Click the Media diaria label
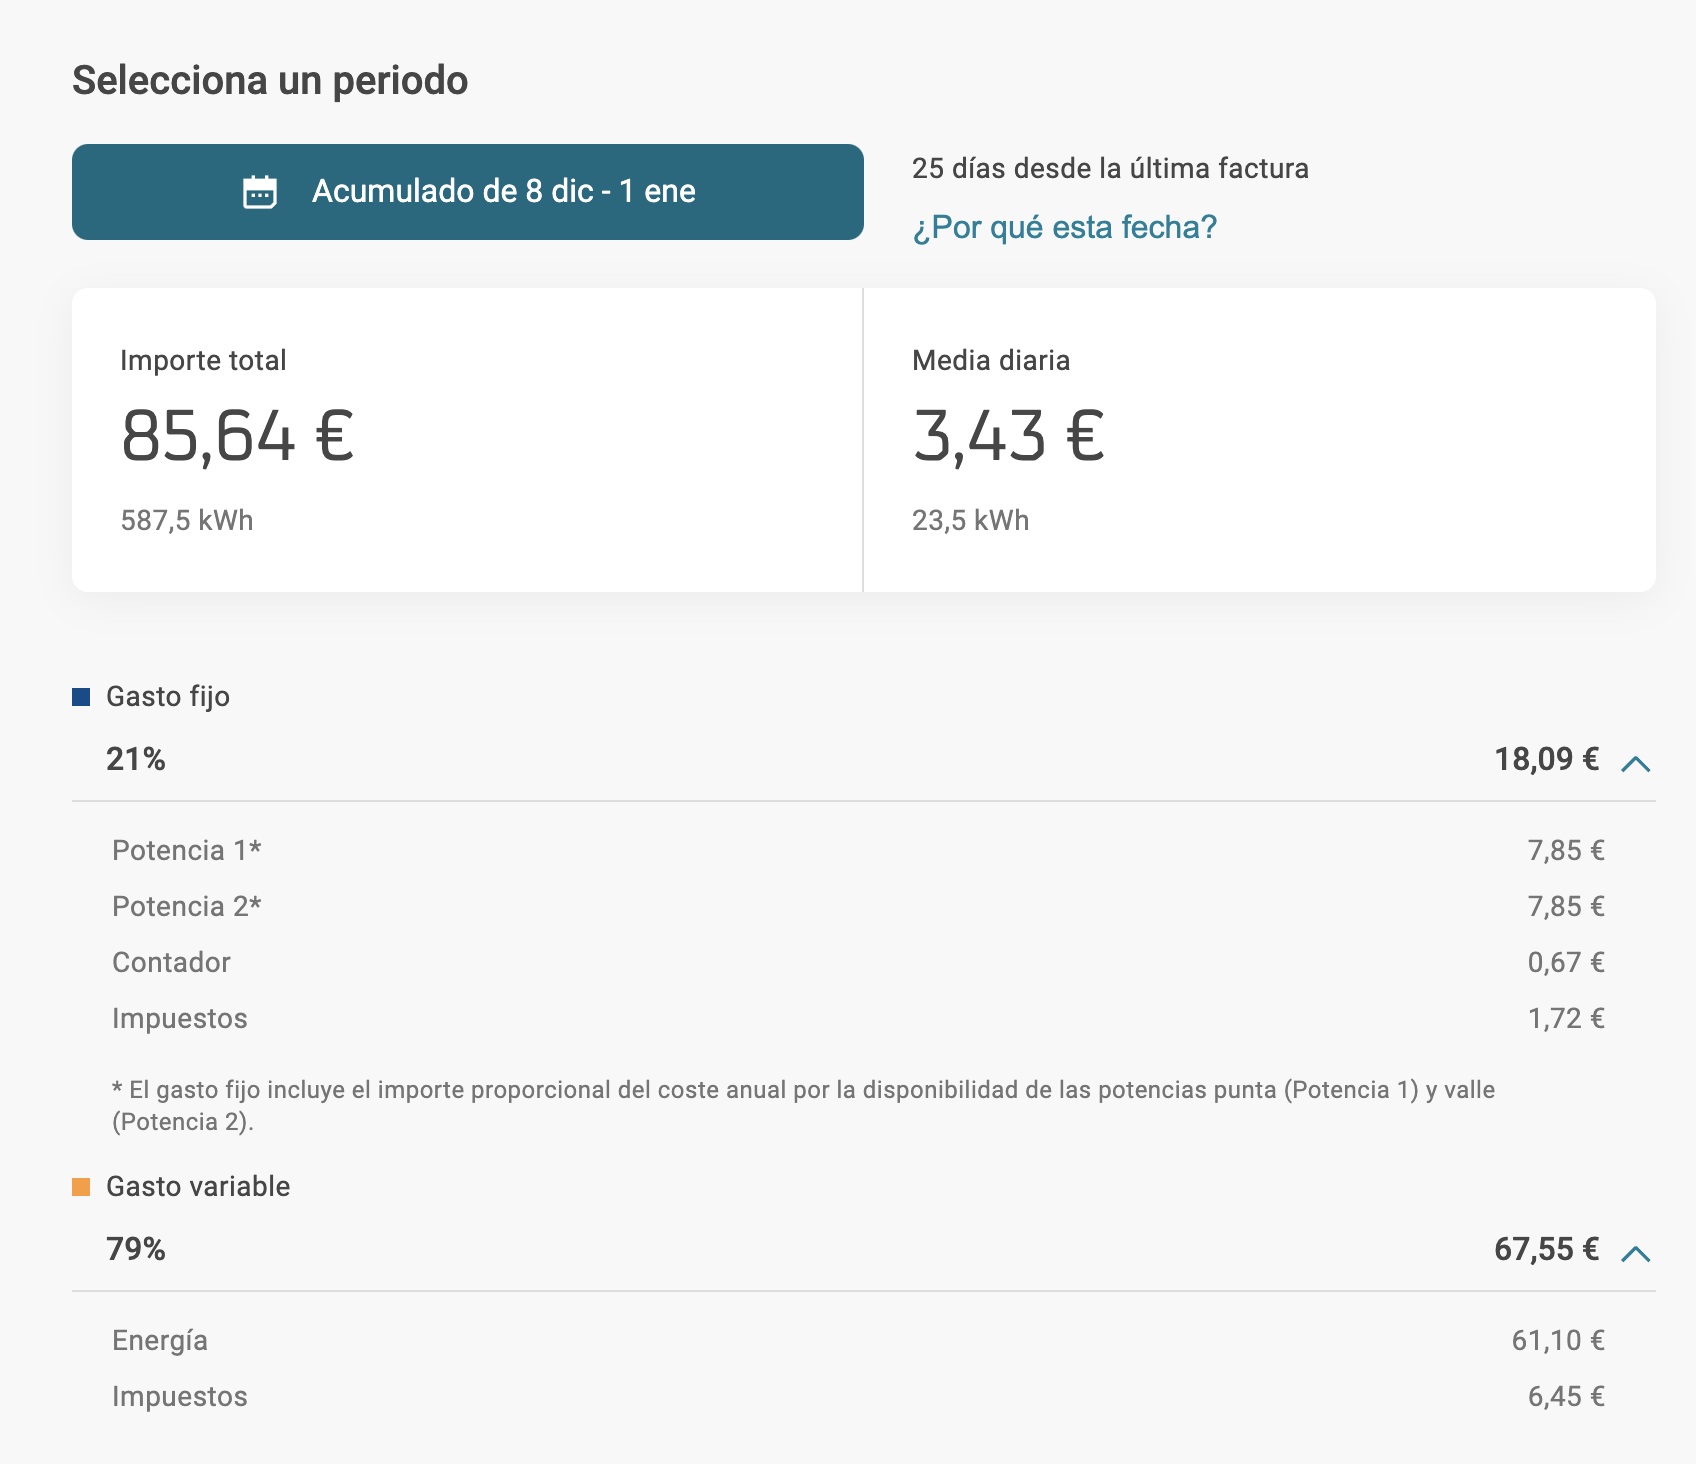 coord(991,360)
